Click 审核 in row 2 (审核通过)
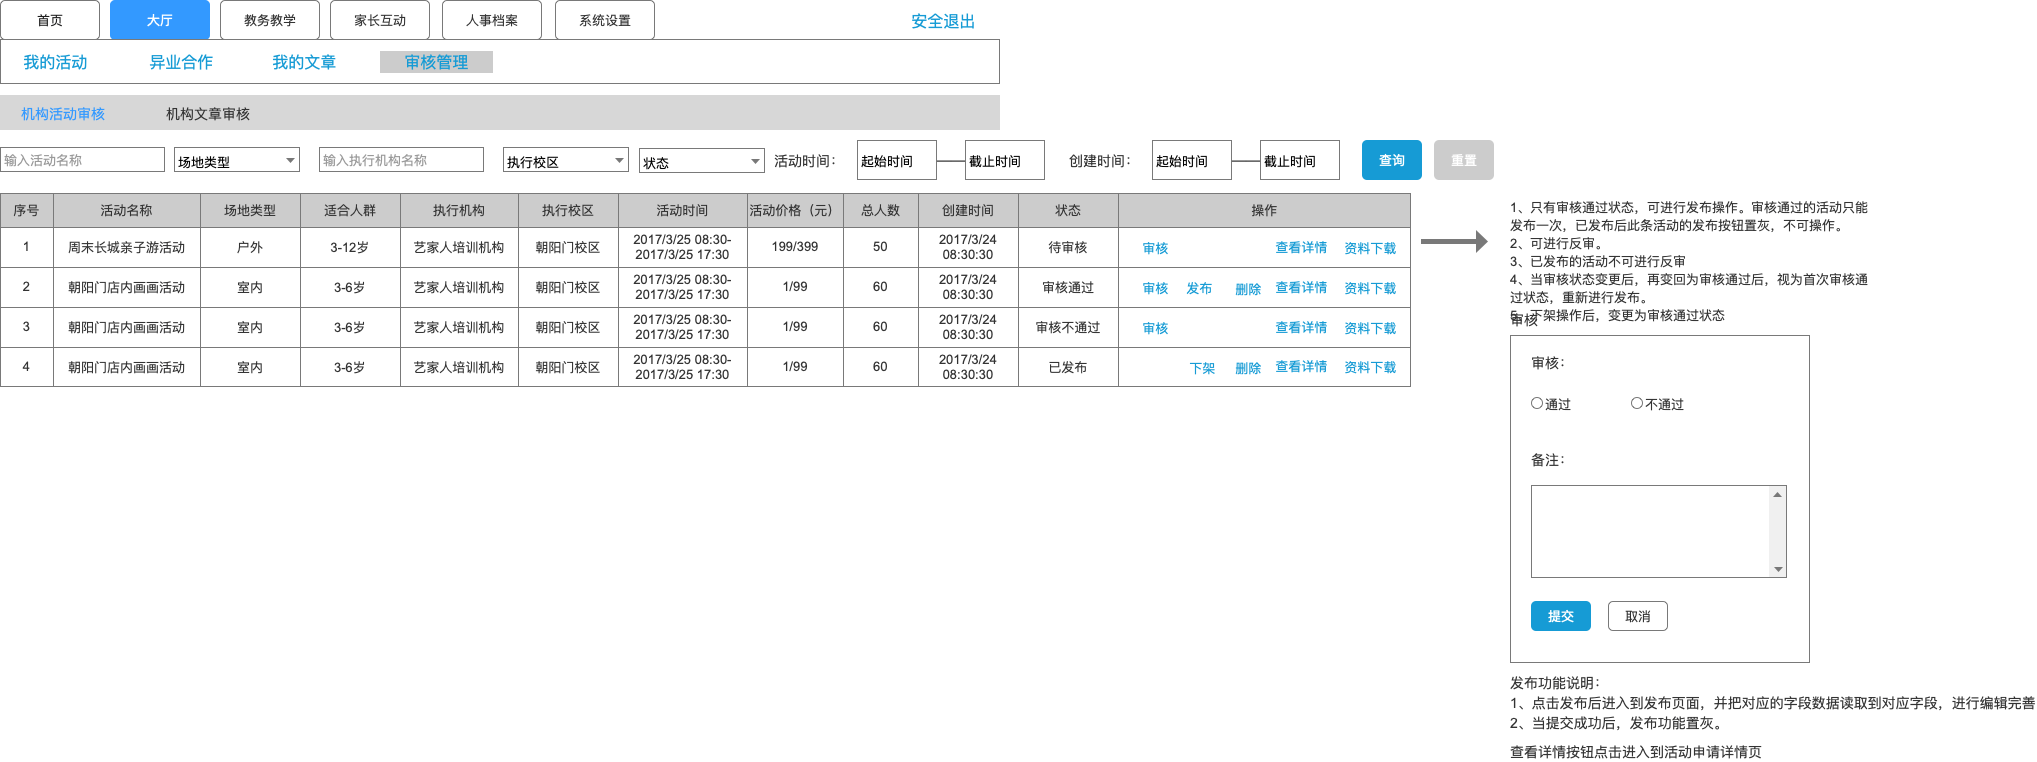Image resolution: width=2037 pixels, height=762 pixels. (x=1155, y=288)
